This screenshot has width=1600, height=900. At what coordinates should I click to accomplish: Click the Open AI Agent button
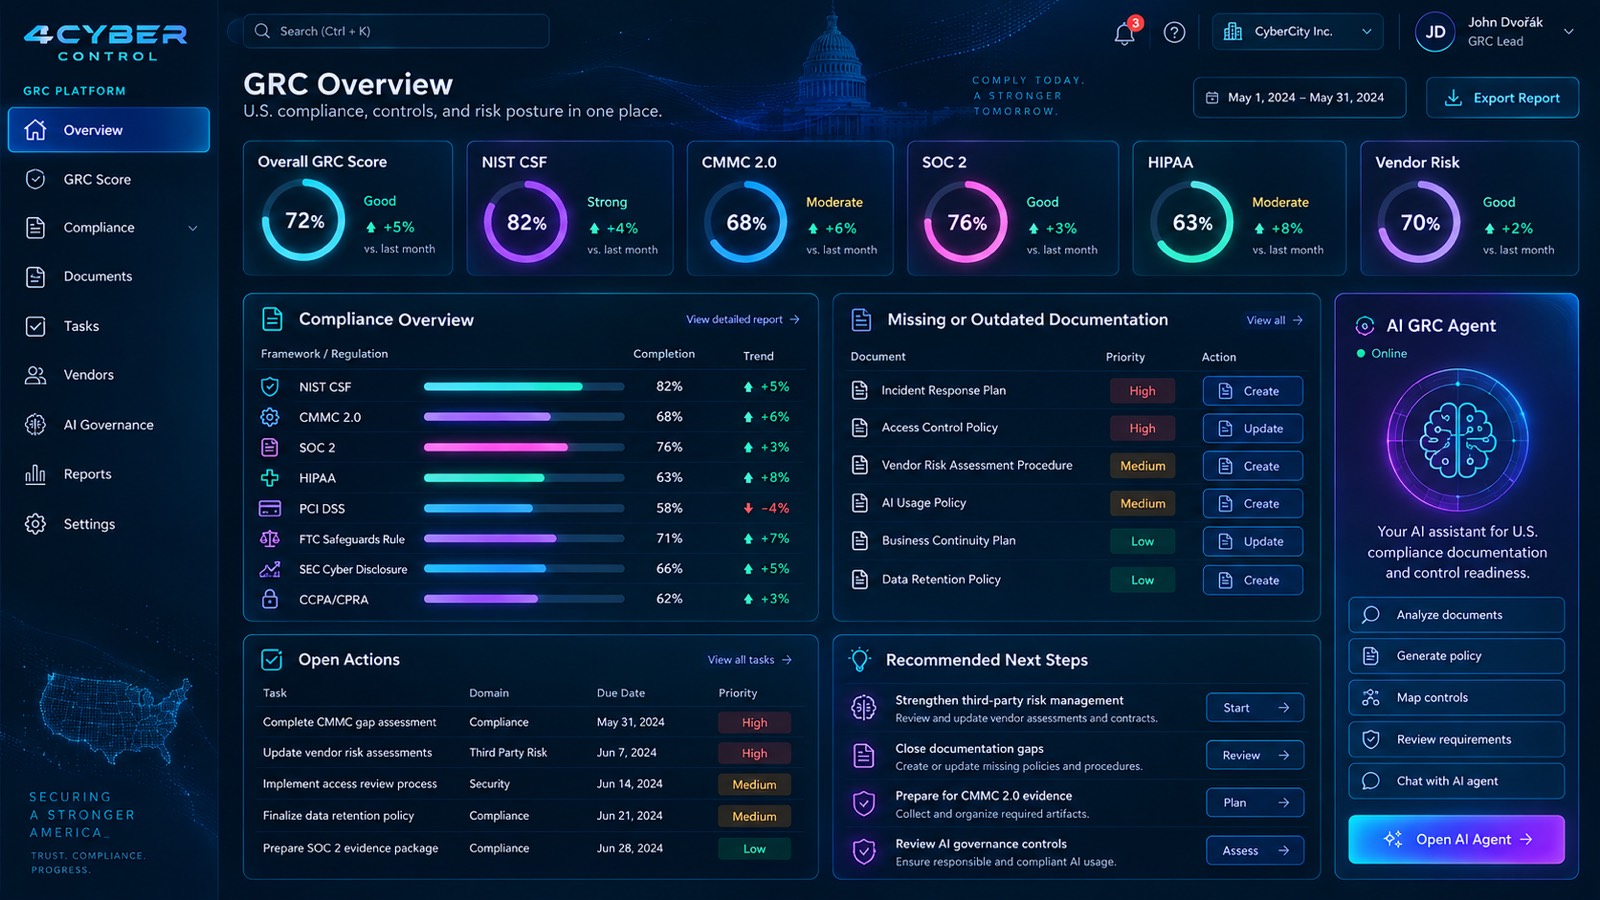[x=1456, y=840]
